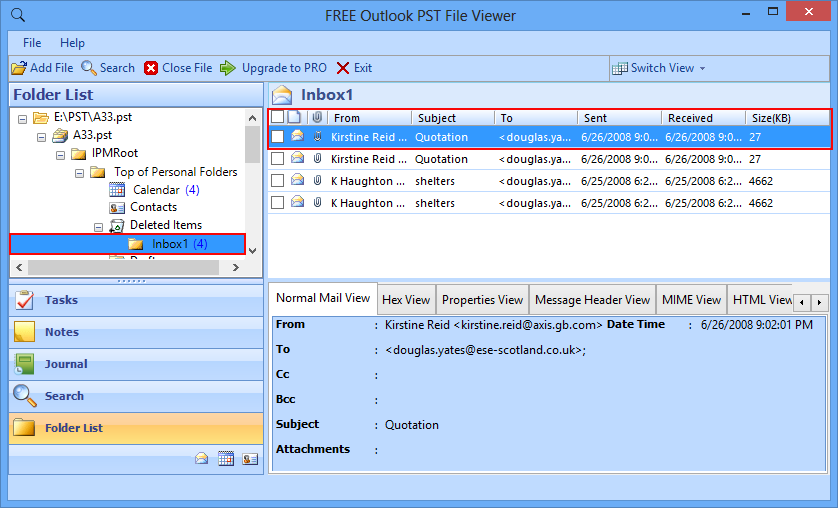The height and width of the screenshot is (508, 838).
Task: Toggle the select-all checkbox in header
Action: [x=277, y=117]
